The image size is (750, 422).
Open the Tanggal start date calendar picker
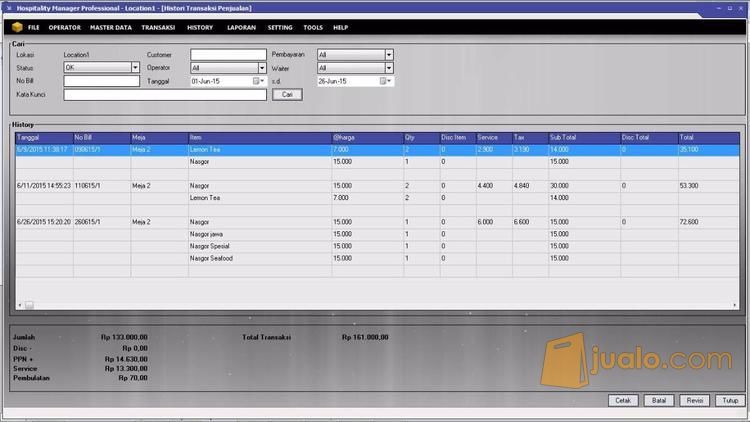coord(258,81)
